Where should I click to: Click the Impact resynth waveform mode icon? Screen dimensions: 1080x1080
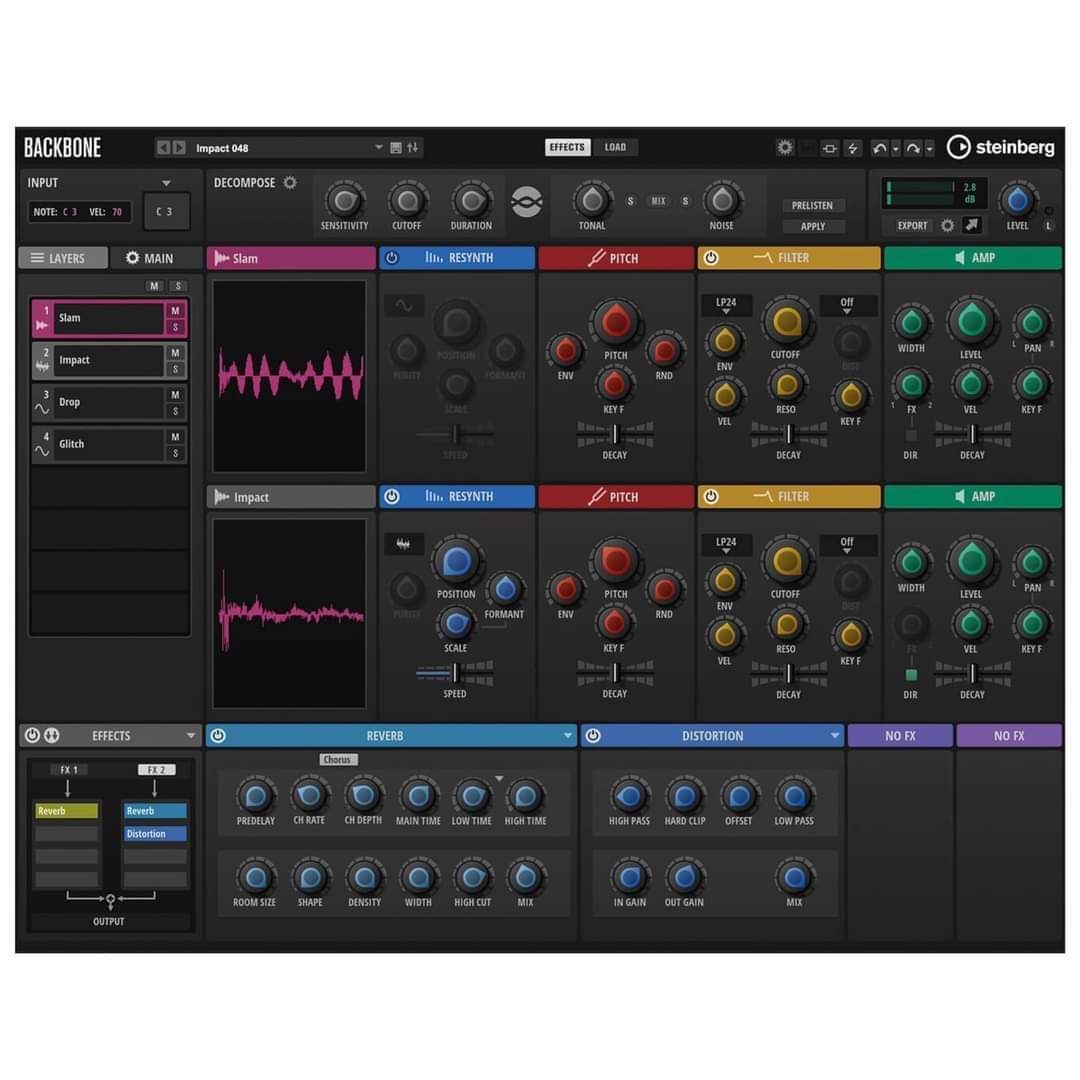404,544
